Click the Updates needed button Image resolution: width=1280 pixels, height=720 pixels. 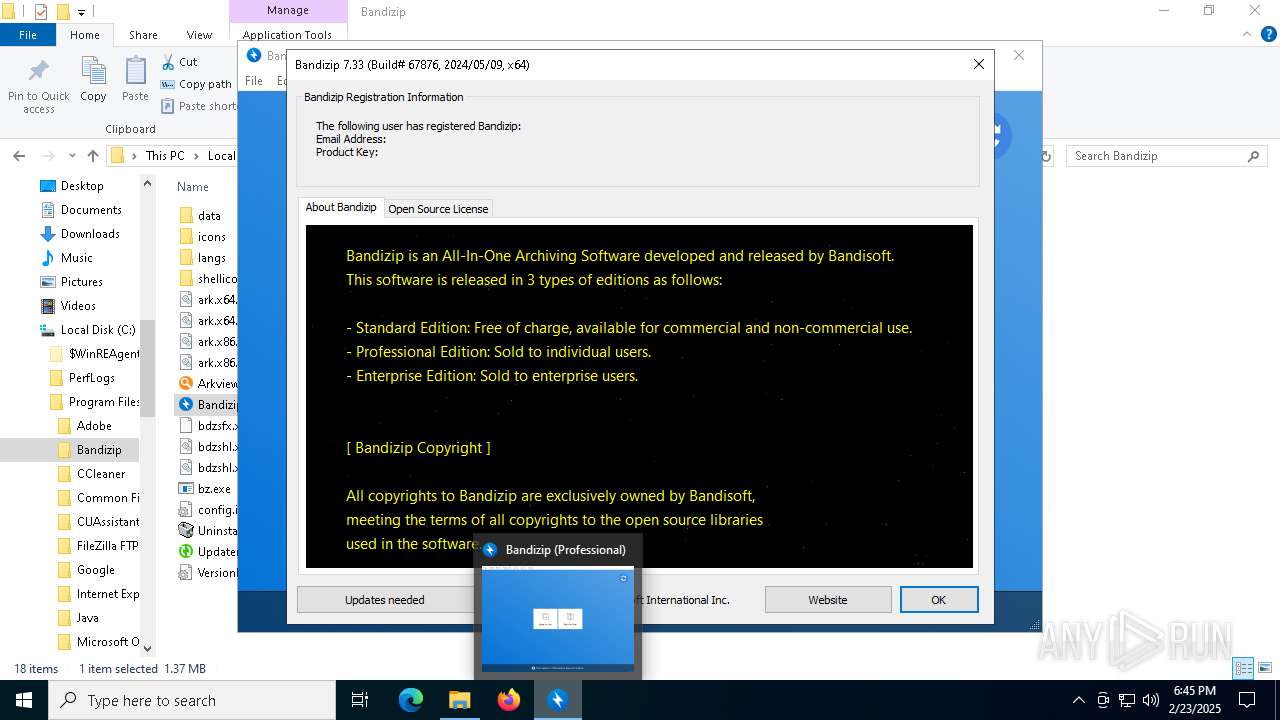[385, 600]
